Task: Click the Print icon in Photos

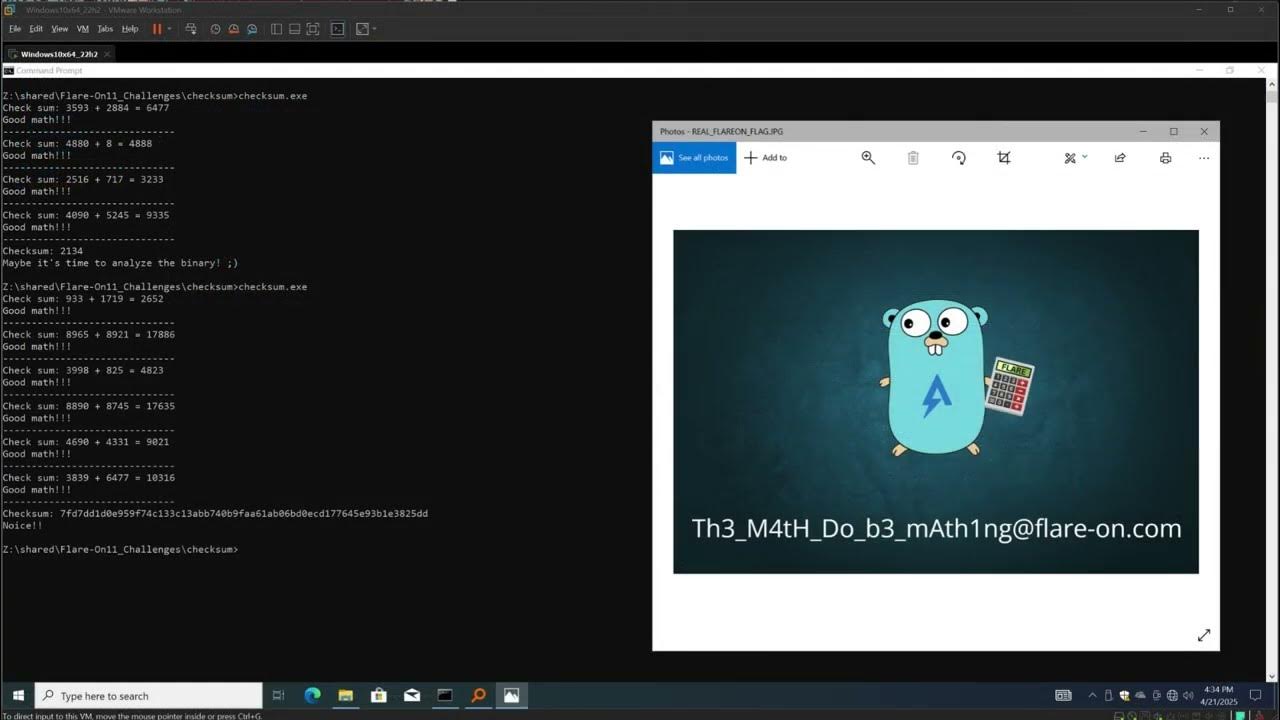Action: click(x=1165, y=158)
